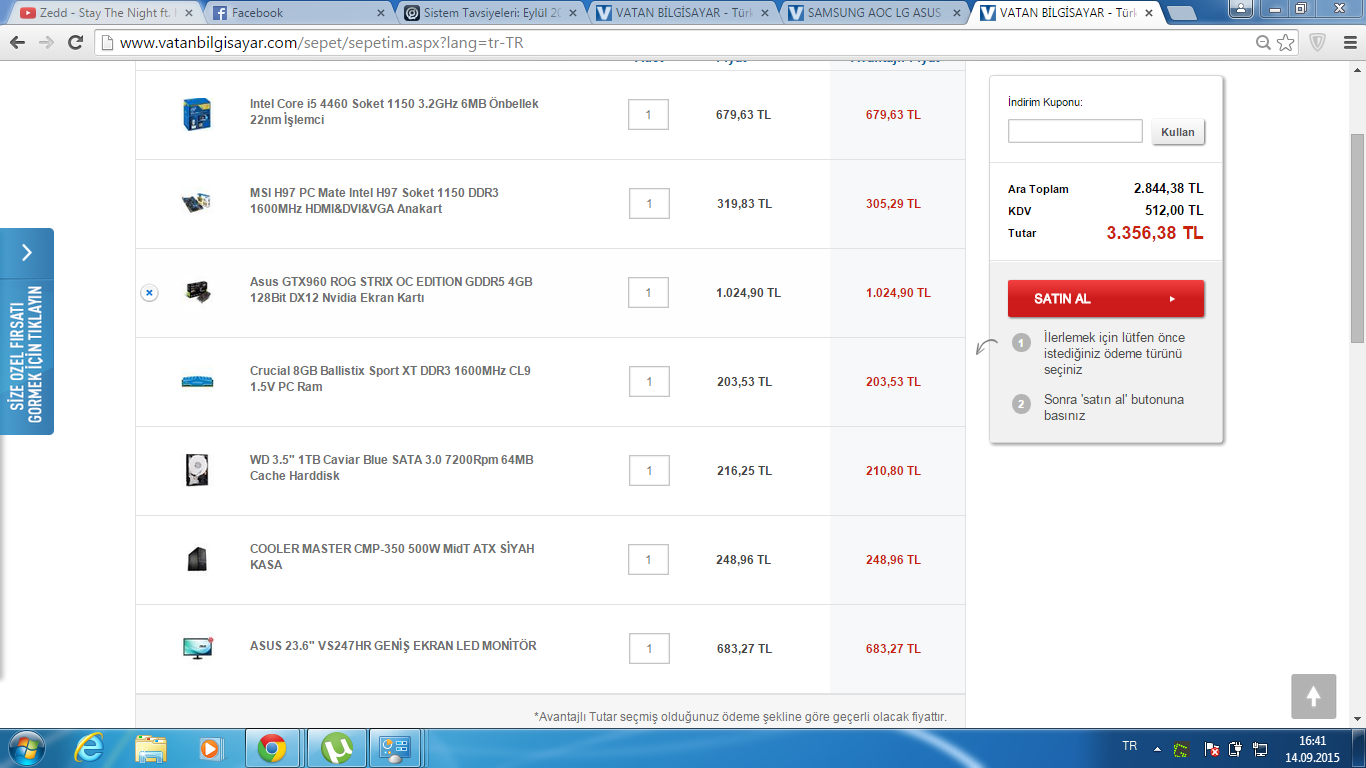This screenshot has width=1366, height=768.
Task: Close the active VATAN BİLGİSAYAR tab
Action: (1150, 13)
